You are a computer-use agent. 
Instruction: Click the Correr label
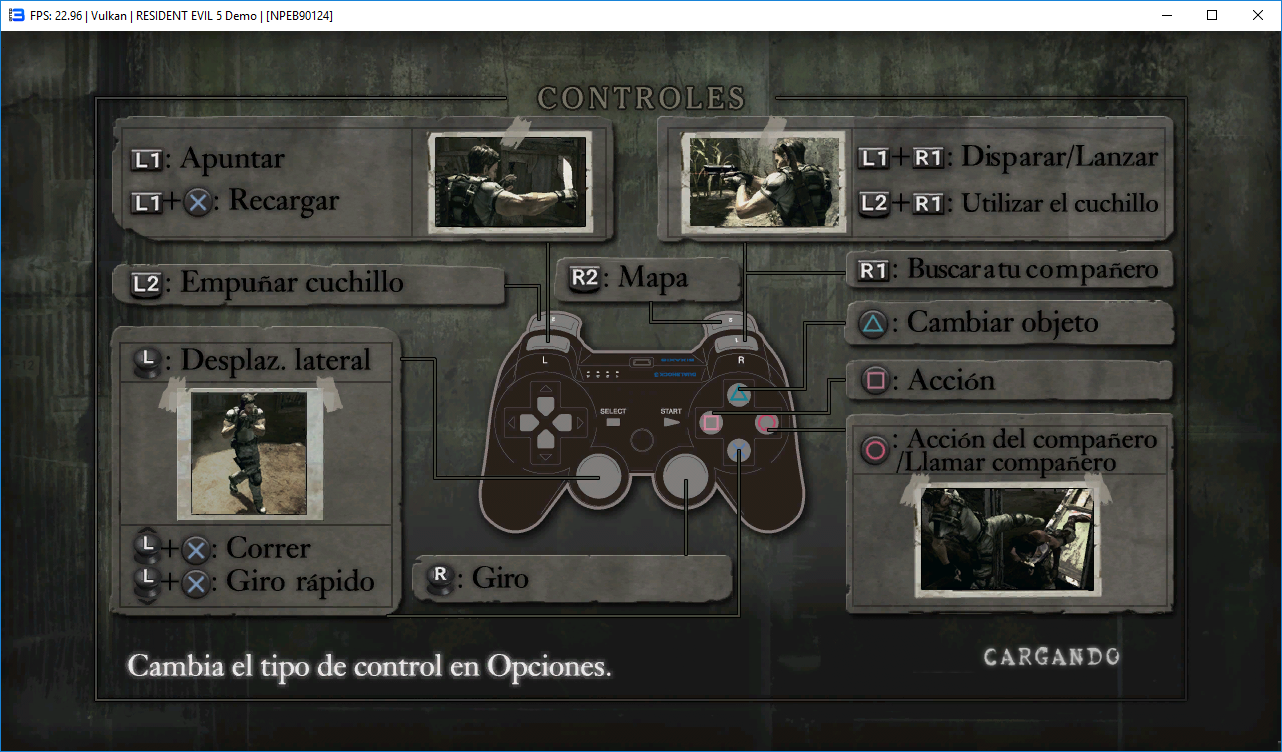(268, 548)
